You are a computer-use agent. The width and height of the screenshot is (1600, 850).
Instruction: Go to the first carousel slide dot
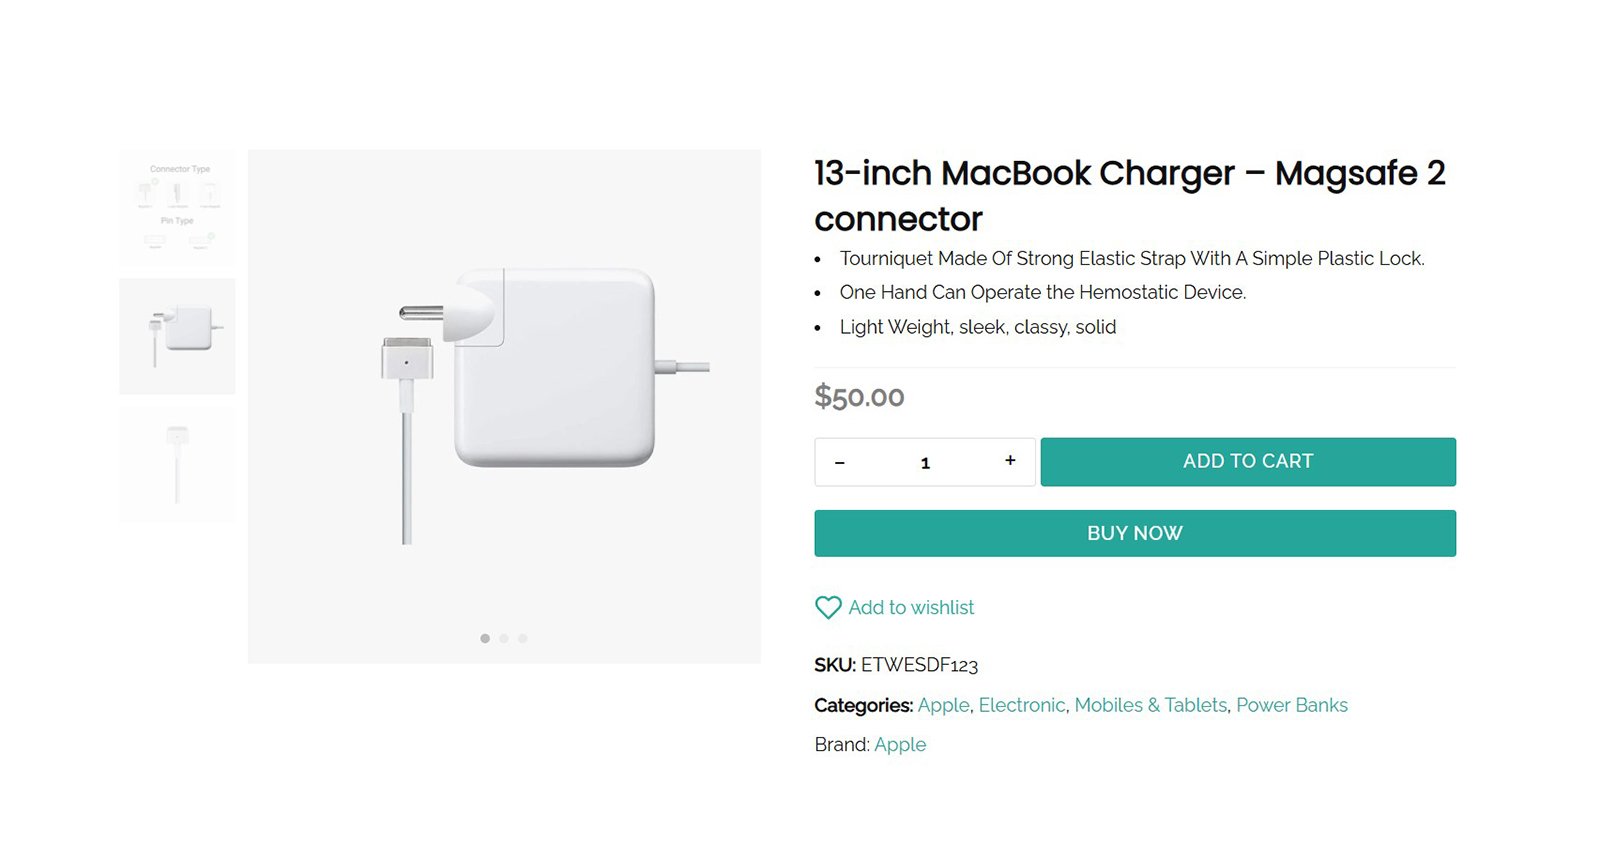[x=485, y=638]
